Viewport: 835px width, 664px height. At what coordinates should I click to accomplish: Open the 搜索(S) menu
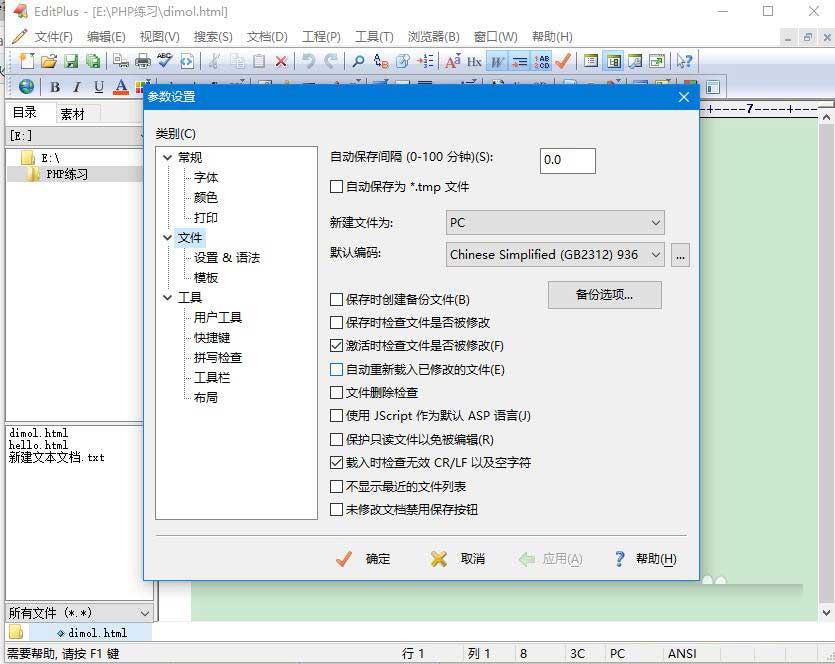213,37
